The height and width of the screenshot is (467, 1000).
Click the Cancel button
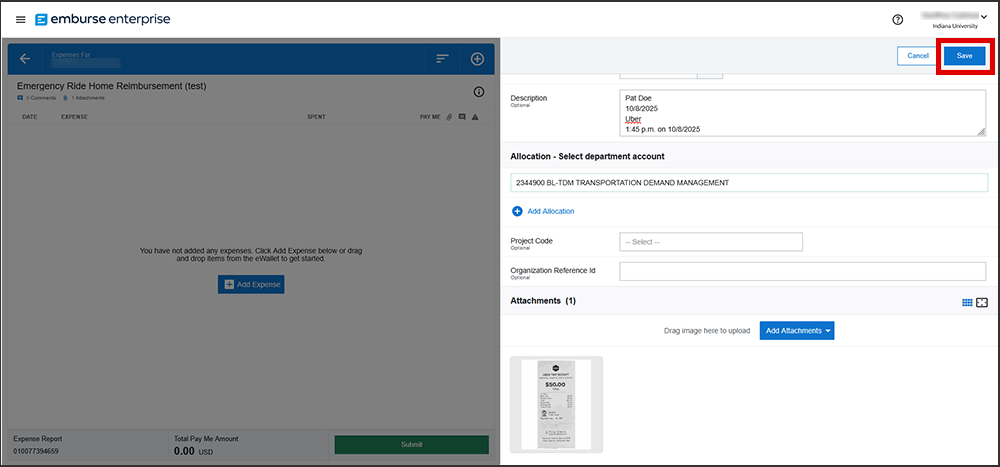coord(917,56)
